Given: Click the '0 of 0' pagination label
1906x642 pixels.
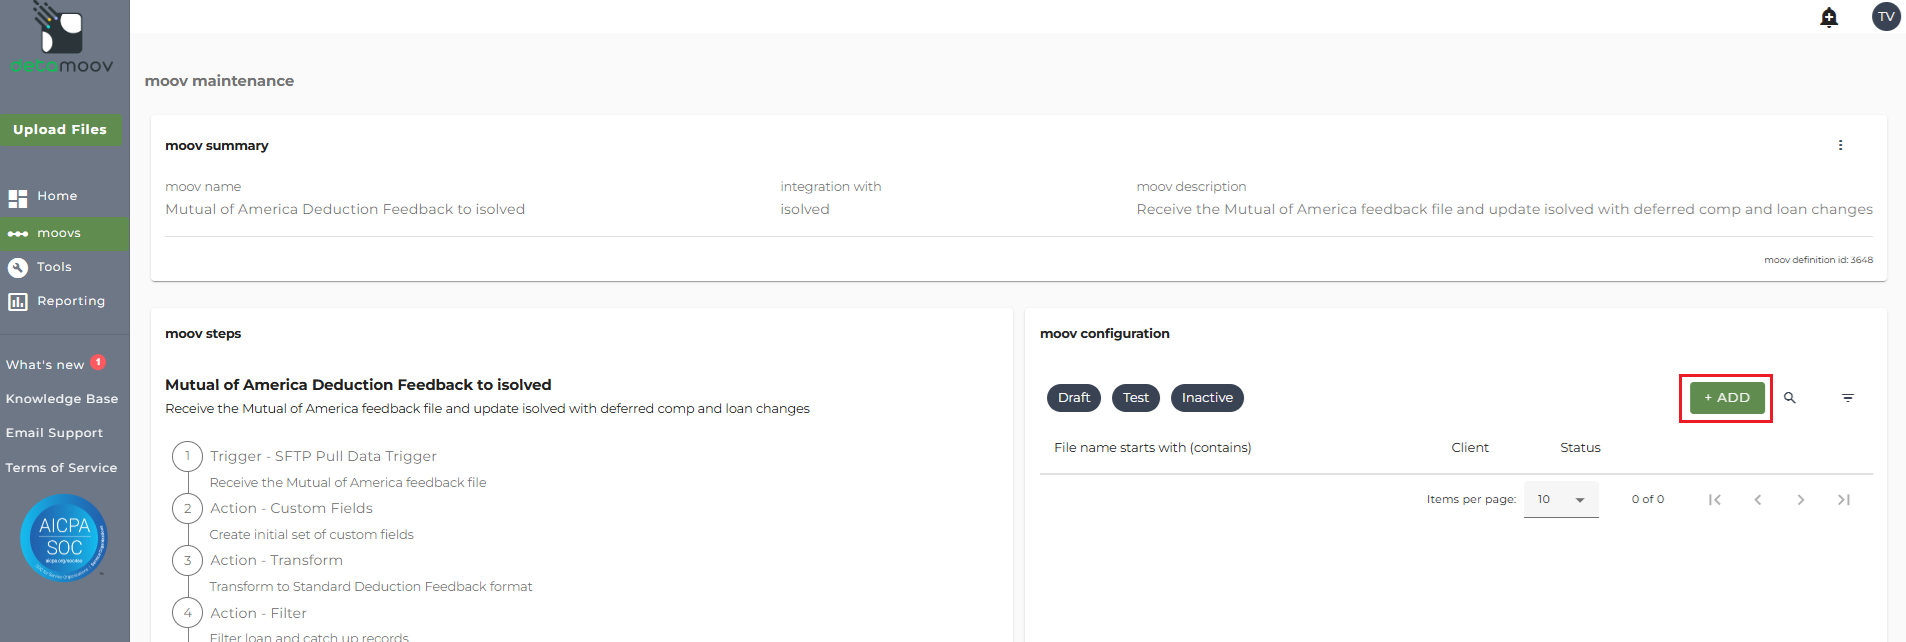Looking at the screenshot, I should 1648,500.
